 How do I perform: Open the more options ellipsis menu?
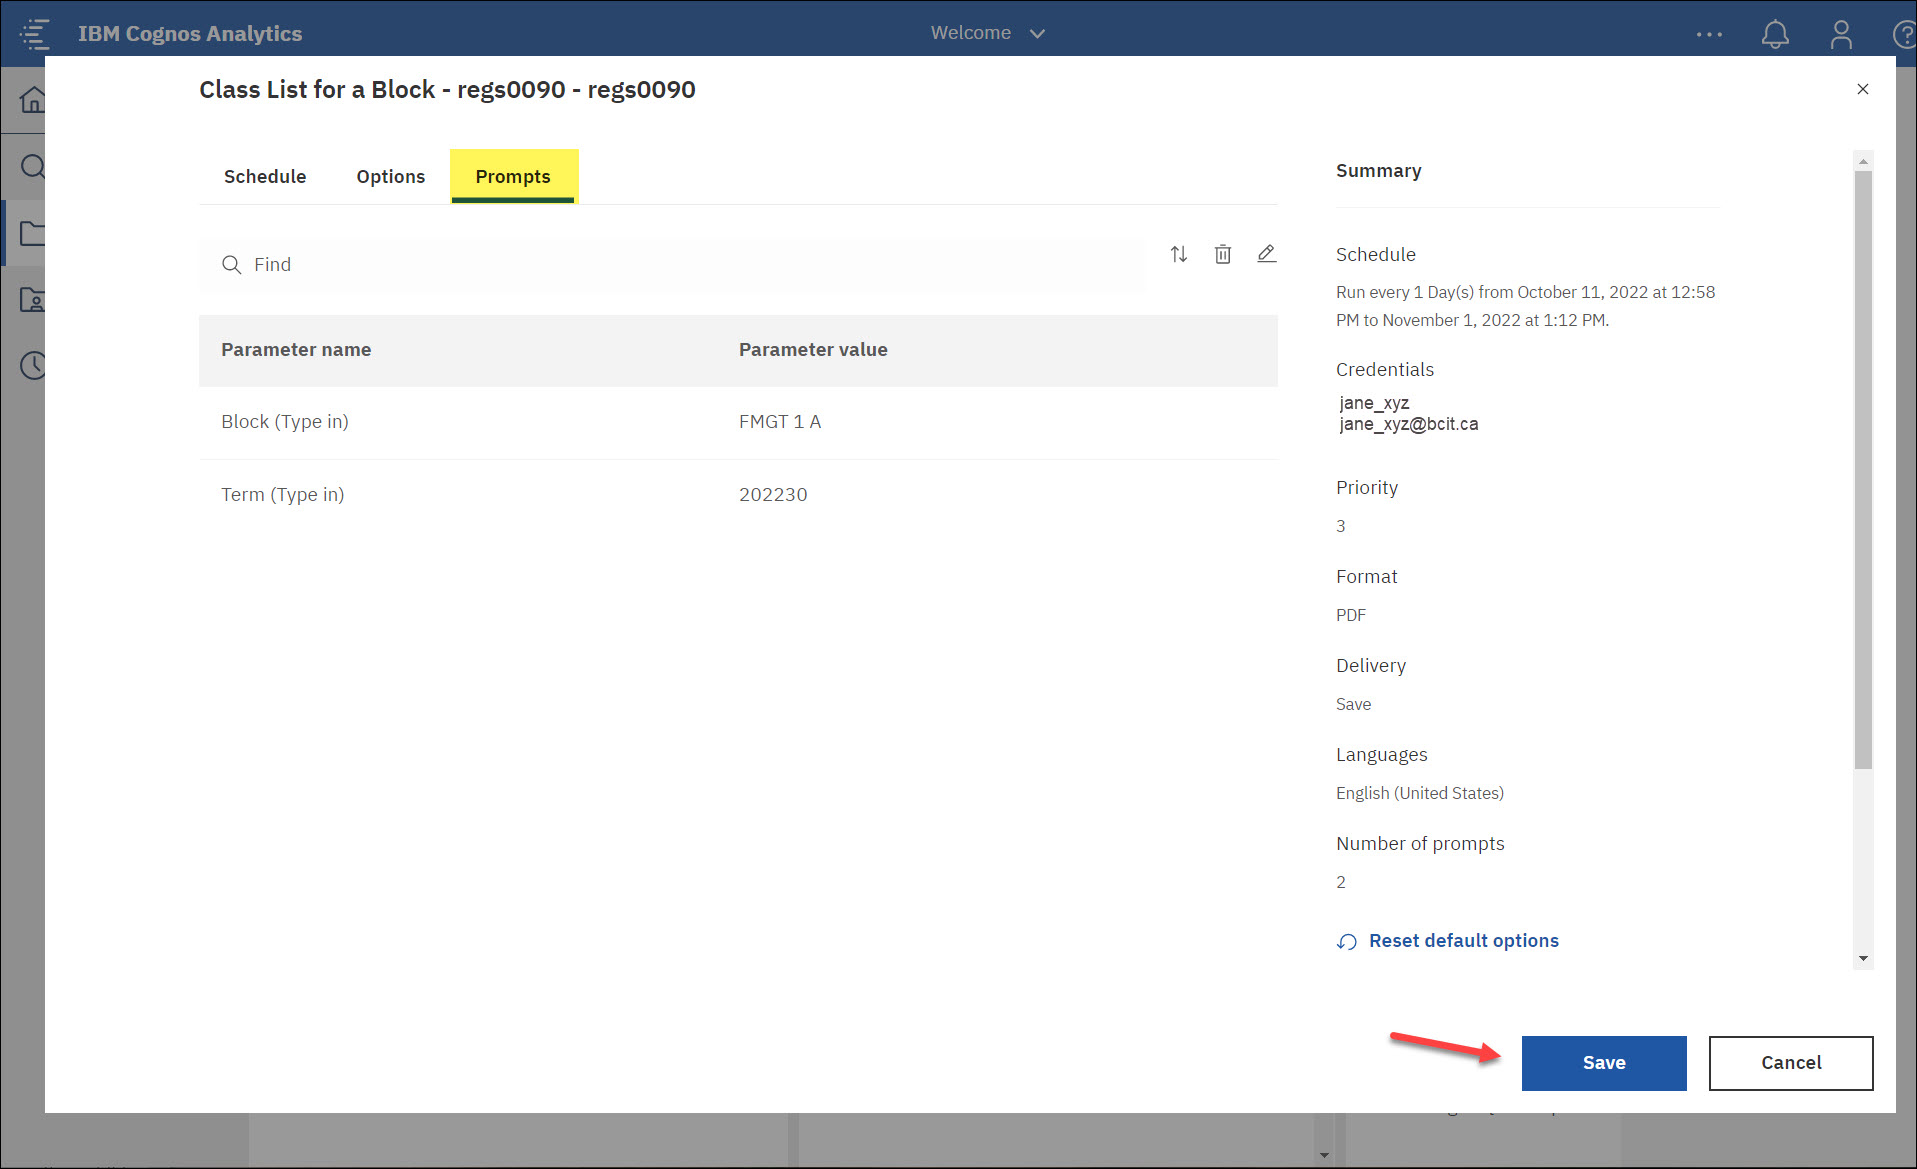click(x=1709, y=33)
